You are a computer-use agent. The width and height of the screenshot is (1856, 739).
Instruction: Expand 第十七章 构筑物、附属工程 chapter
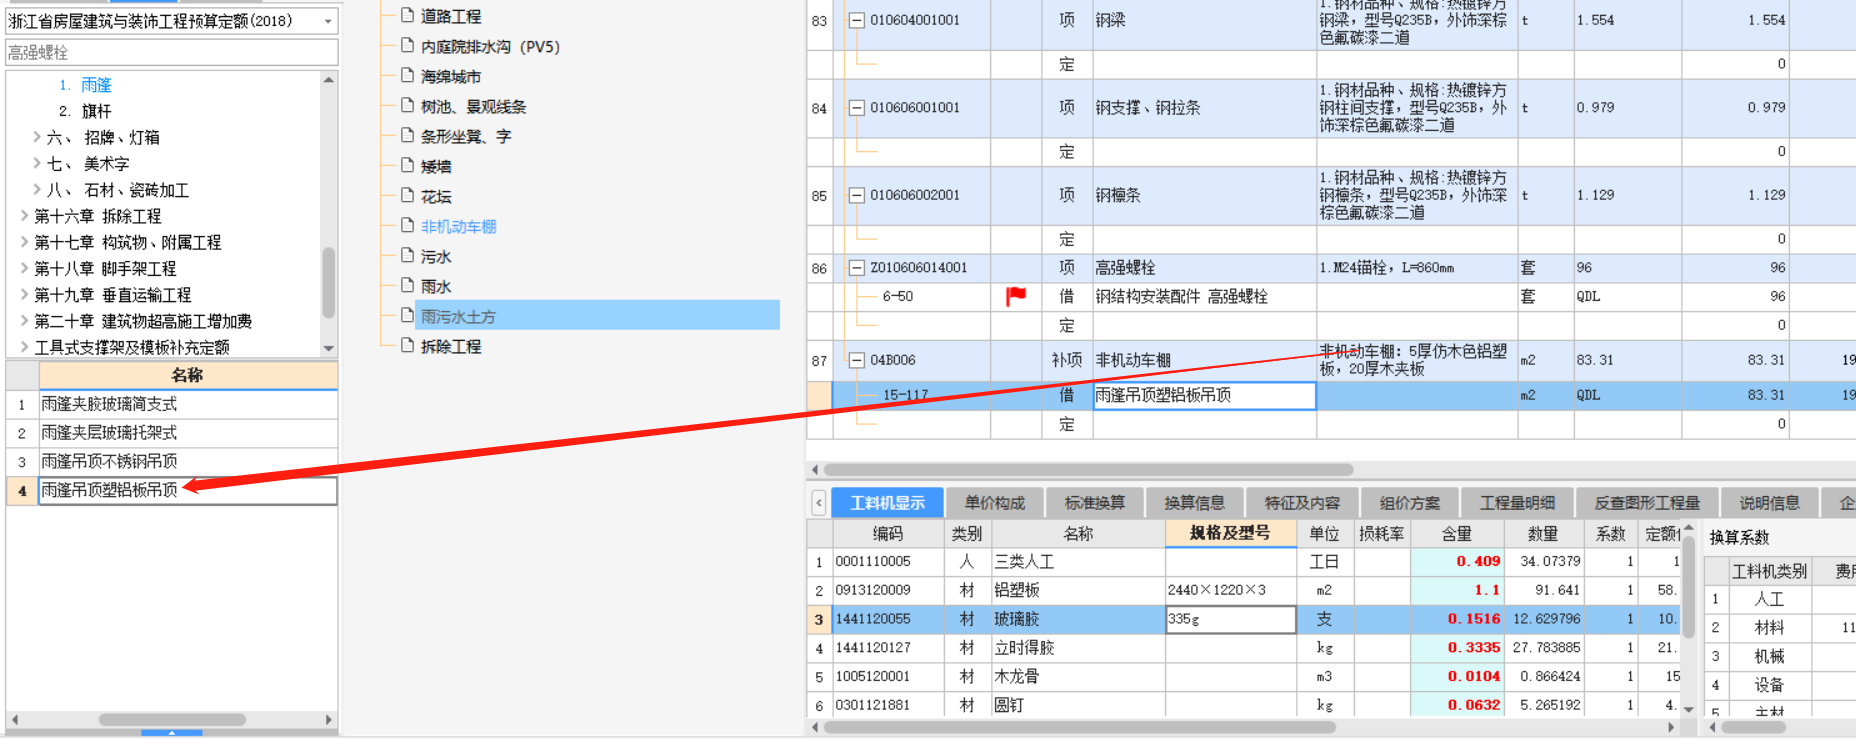[x=24, y=242]
